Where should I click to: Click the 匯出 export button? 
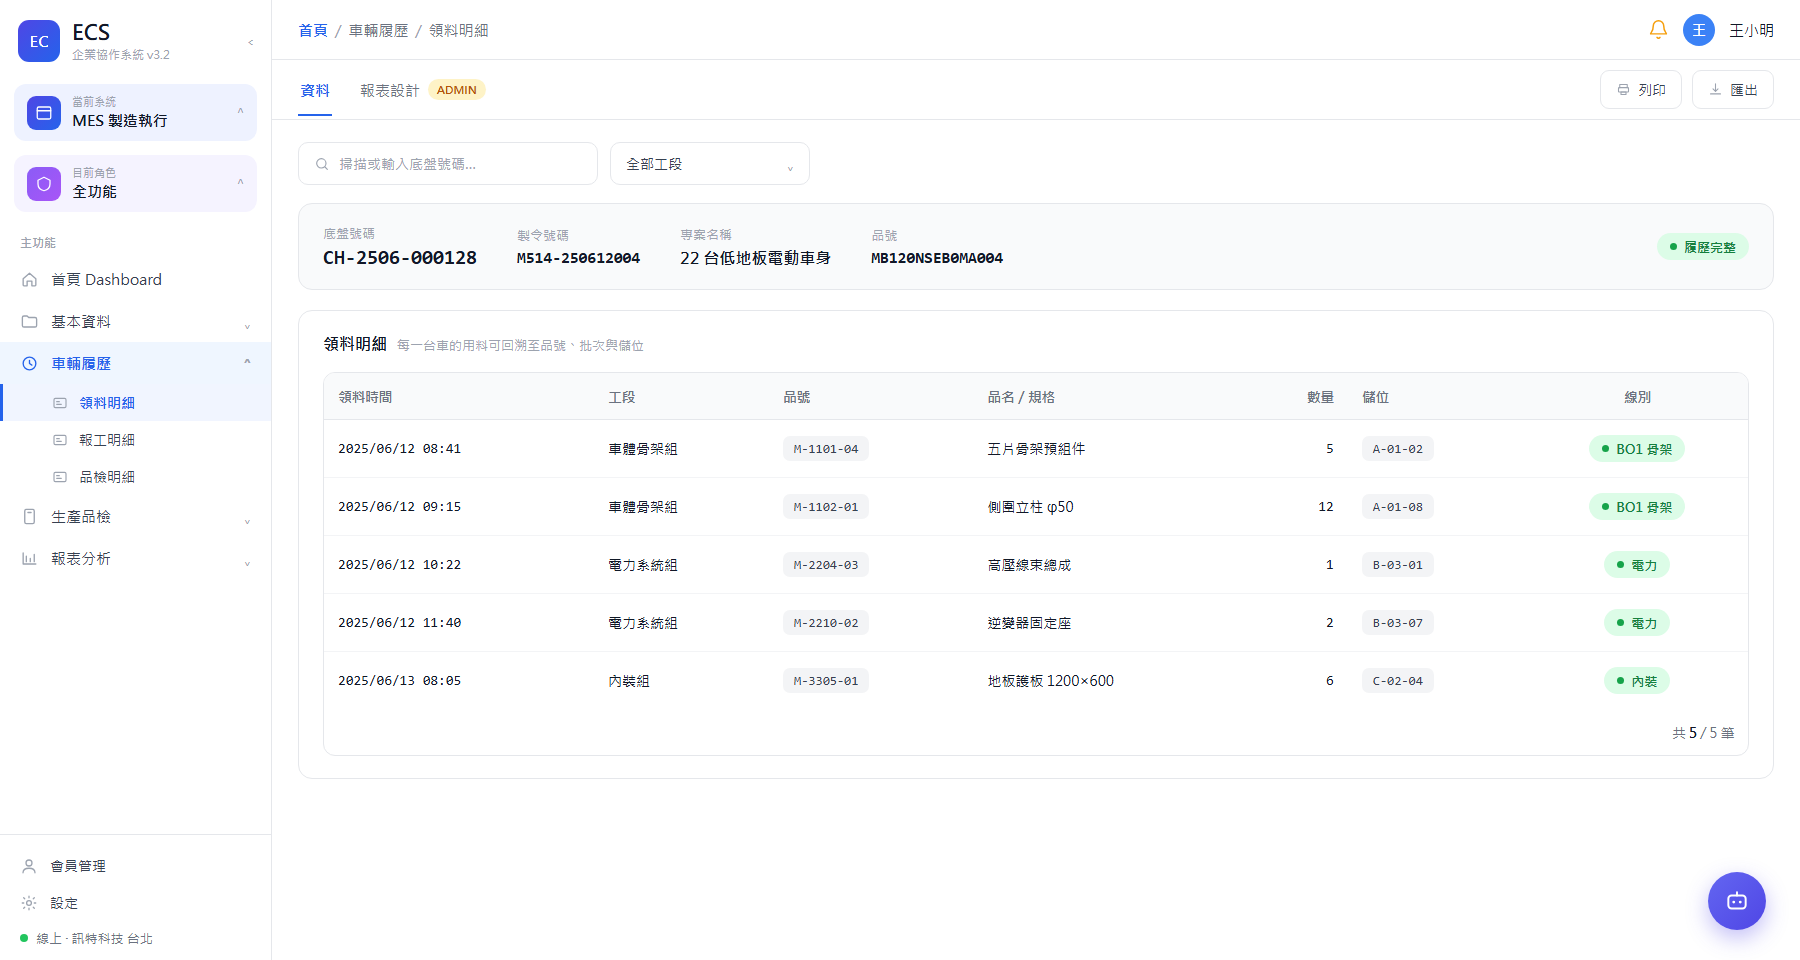pos(1733,90)
